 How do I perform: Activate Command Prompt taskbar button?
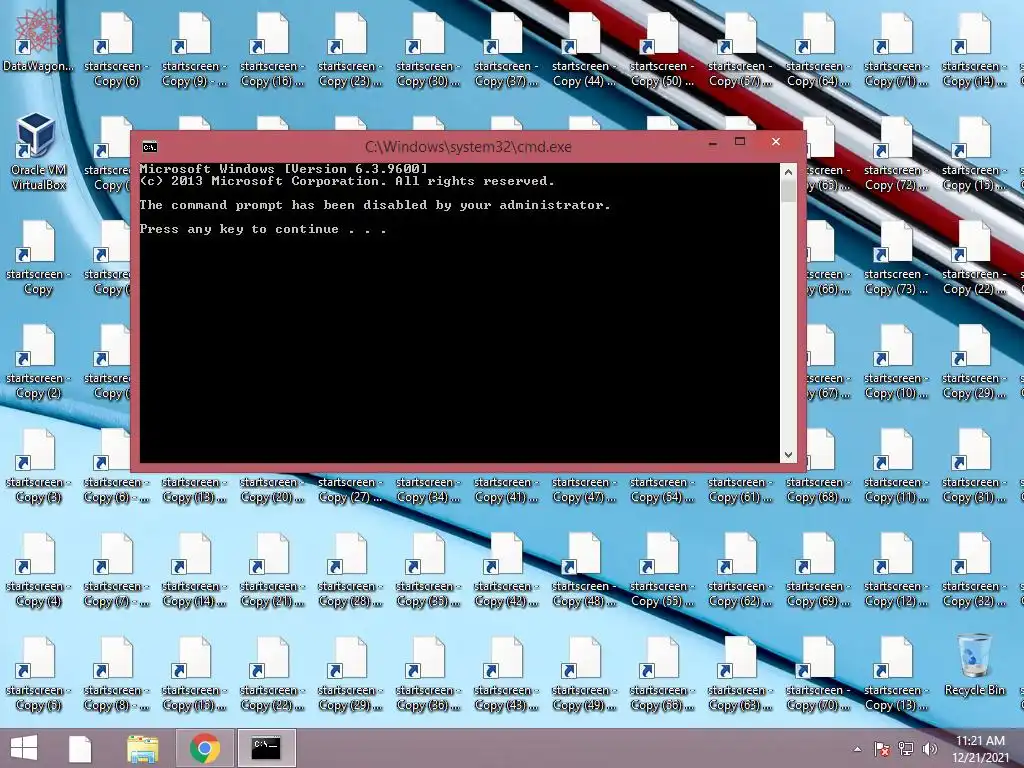pos(266,748)
